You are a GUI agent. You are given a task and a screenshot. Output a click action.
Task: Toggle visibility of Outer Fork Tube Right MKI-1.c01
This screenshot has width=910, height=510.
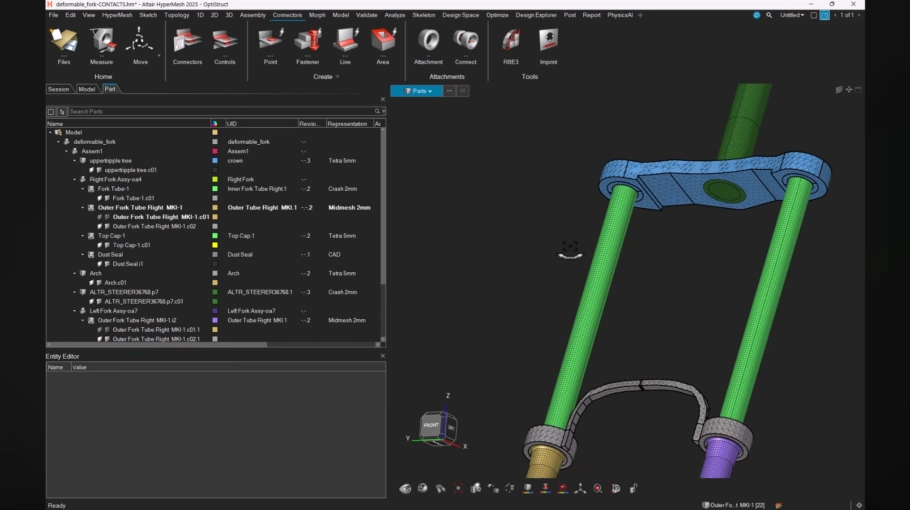click(100, 217)
